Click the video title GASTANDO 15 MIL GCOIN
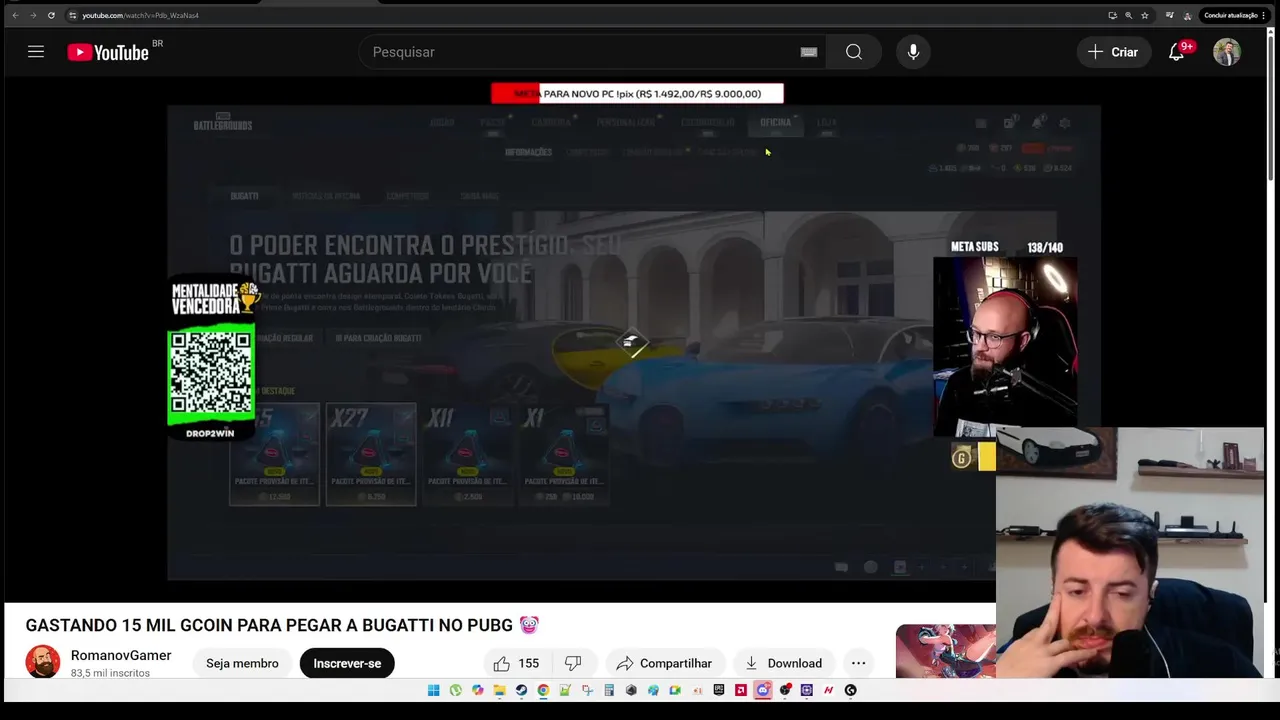 (282, 625)
